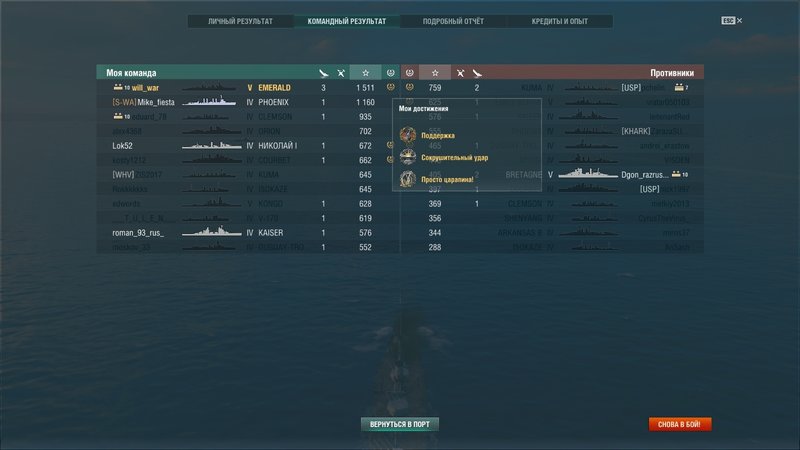Open the Кредиты и опыт tab
The height and width of the screenshot is (450, 800).
pyautogui.click(x=560, y=21)
